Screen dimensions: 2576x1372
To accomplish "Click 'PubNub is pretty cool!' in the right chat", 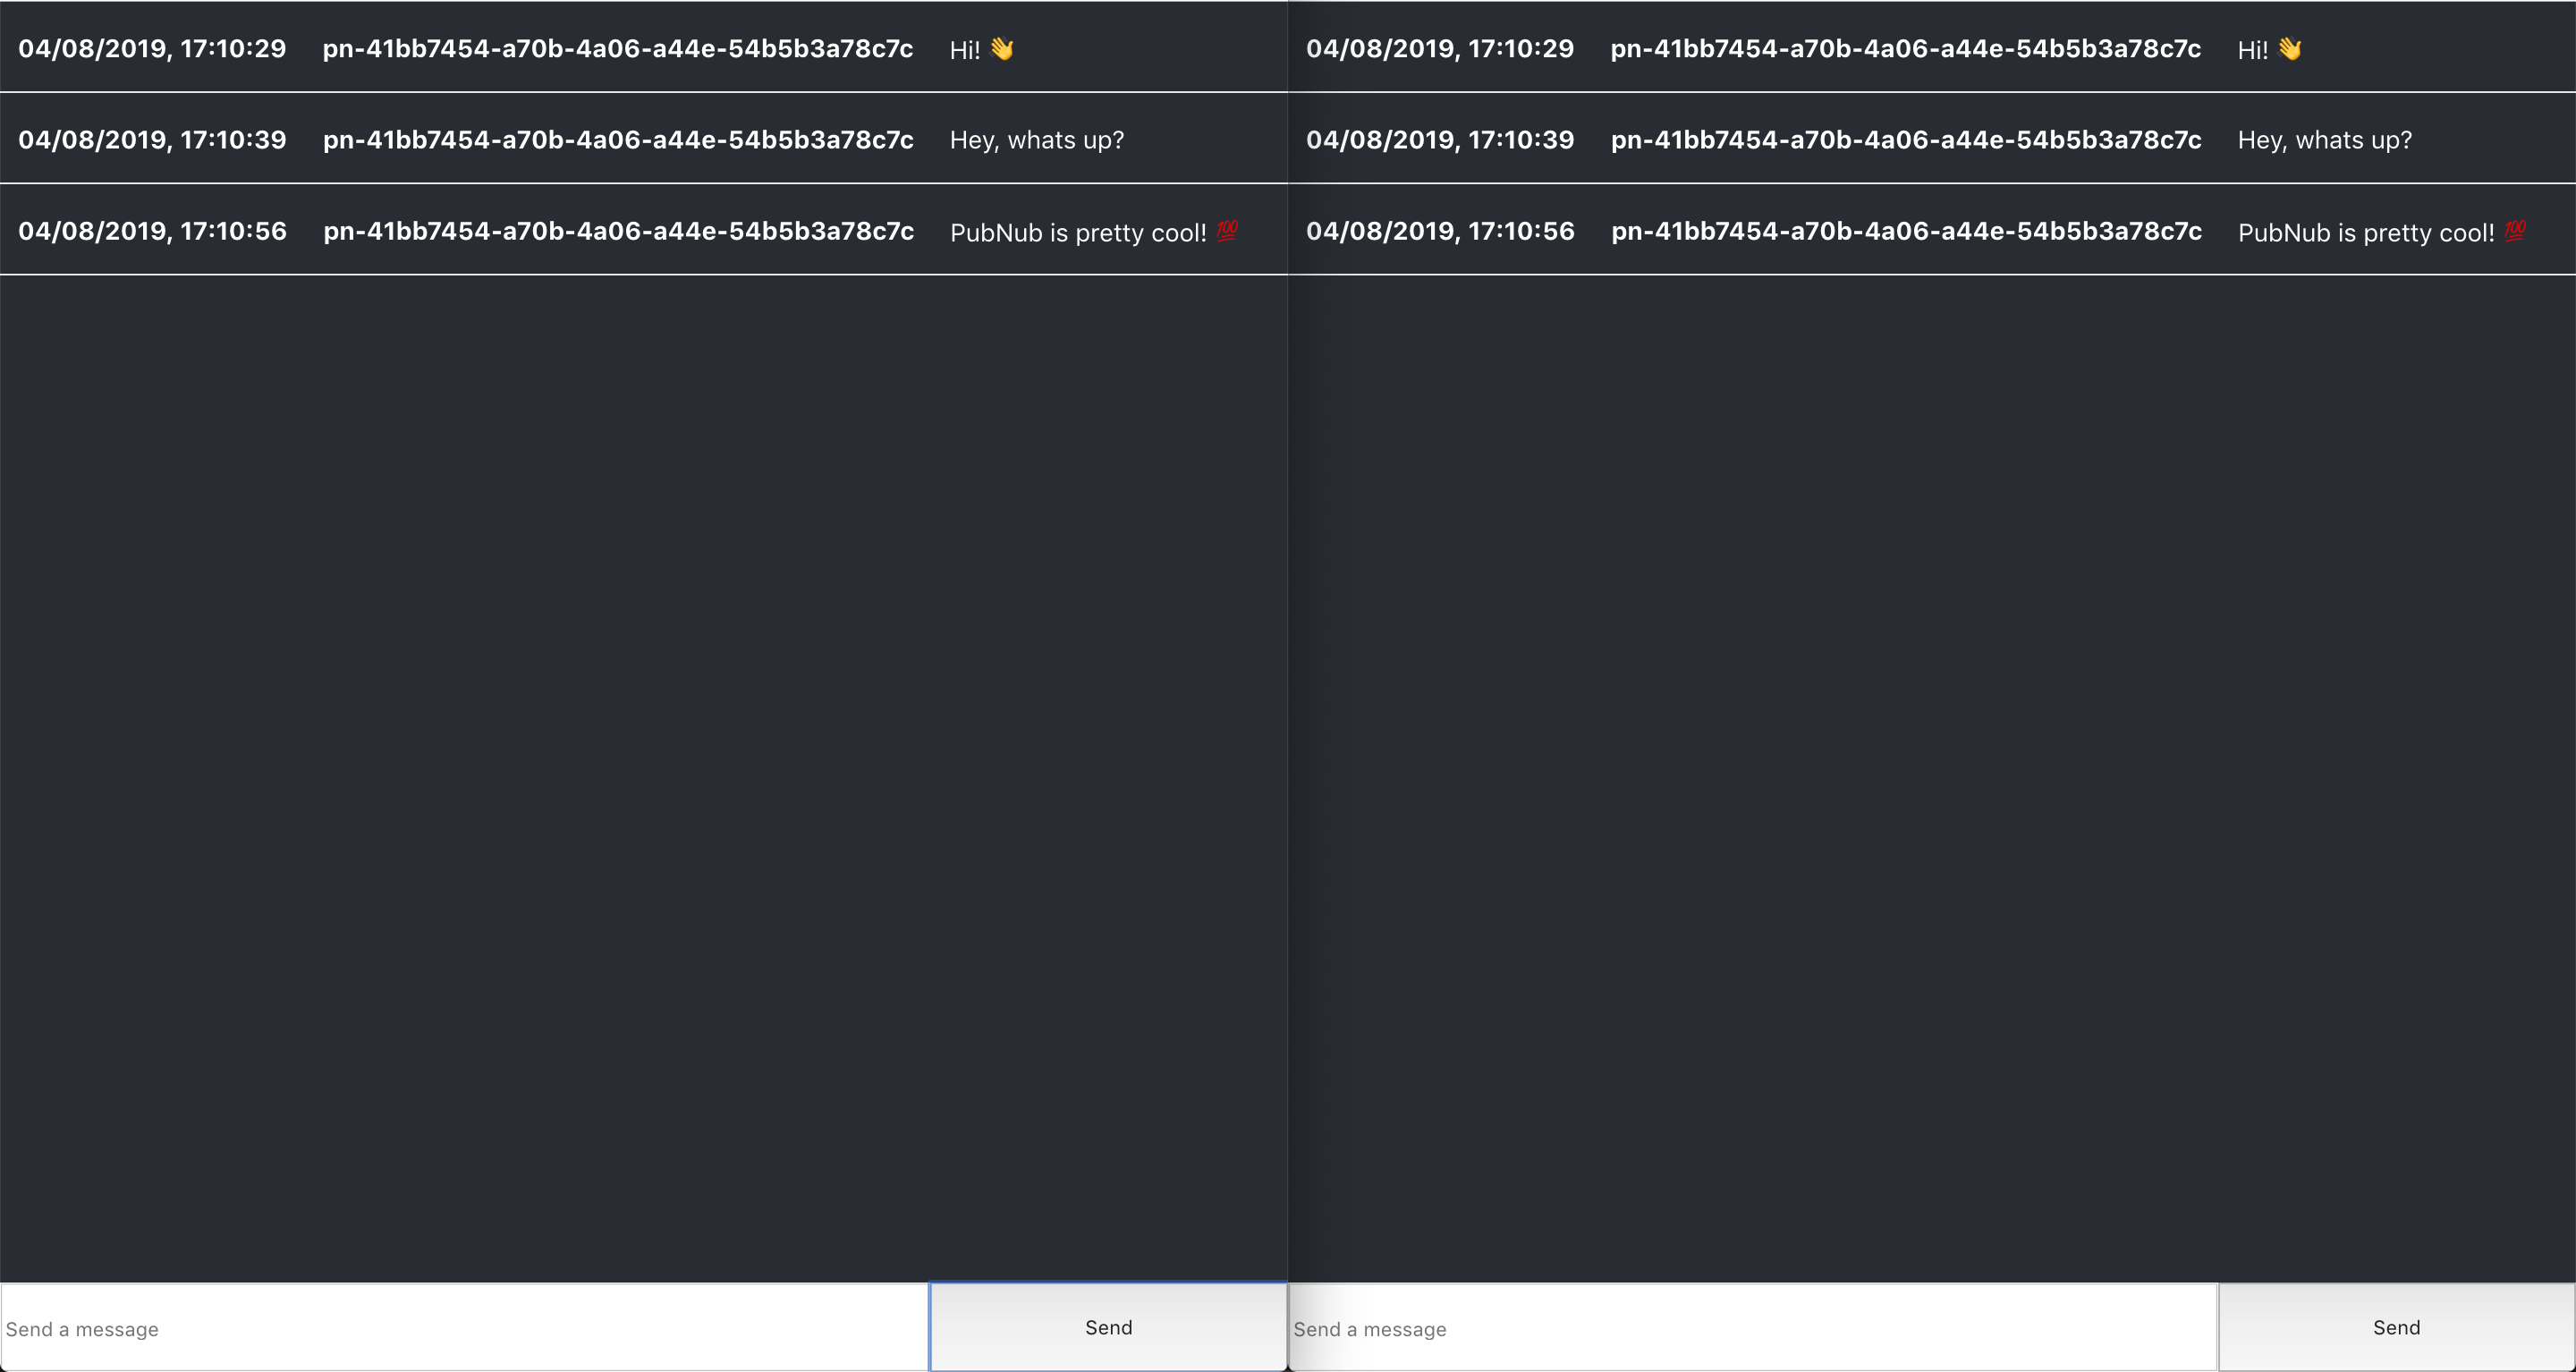I will [x=2366, y=233].
